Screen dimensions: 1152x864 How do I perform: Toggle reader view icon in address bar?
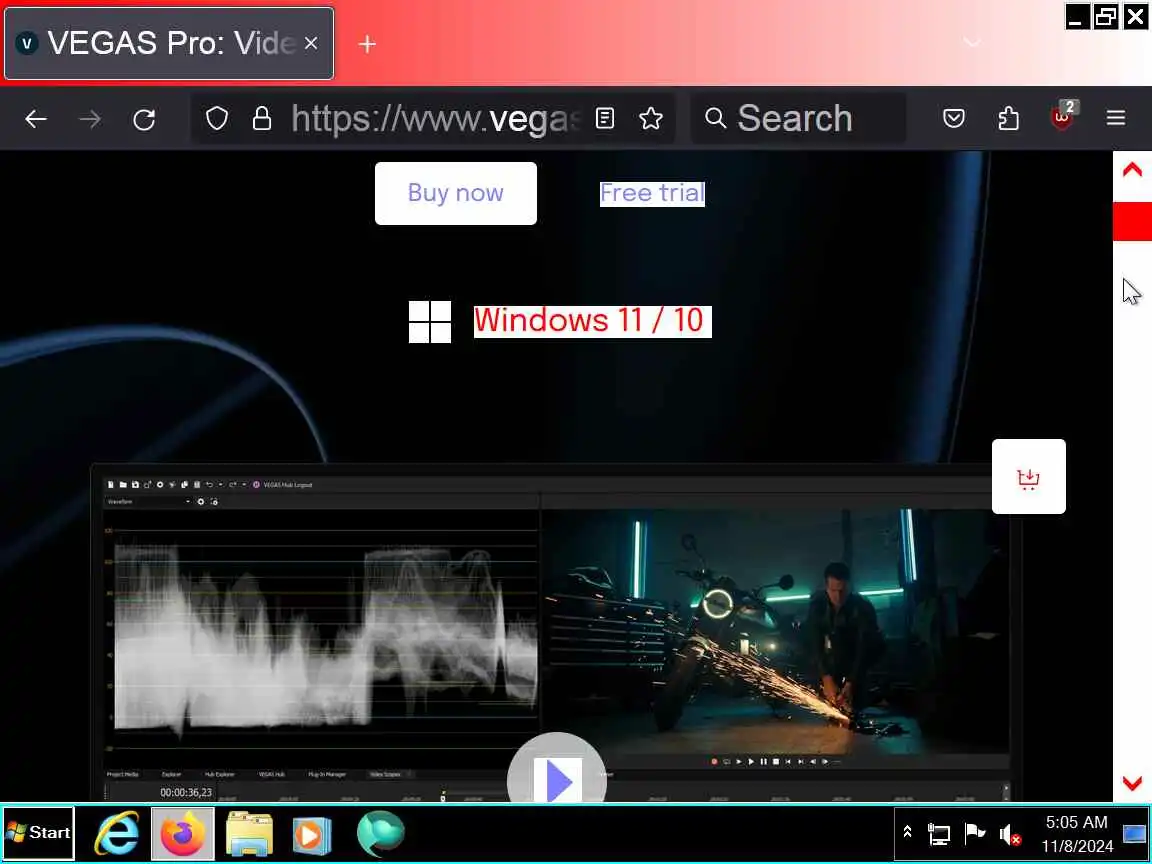point(605,118)
